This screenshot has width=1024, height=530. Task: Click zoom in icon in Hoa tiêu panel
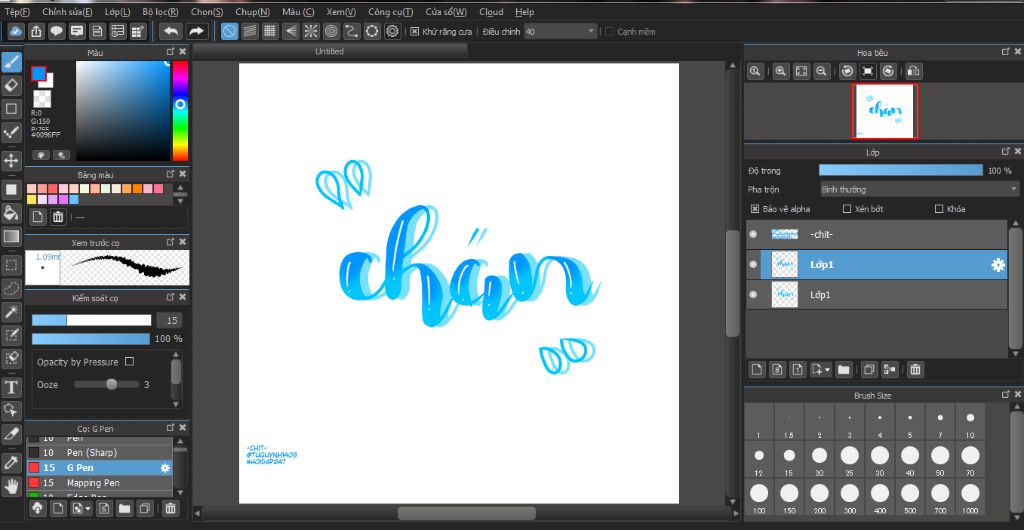pyautogui.click(x=780, y=71)
